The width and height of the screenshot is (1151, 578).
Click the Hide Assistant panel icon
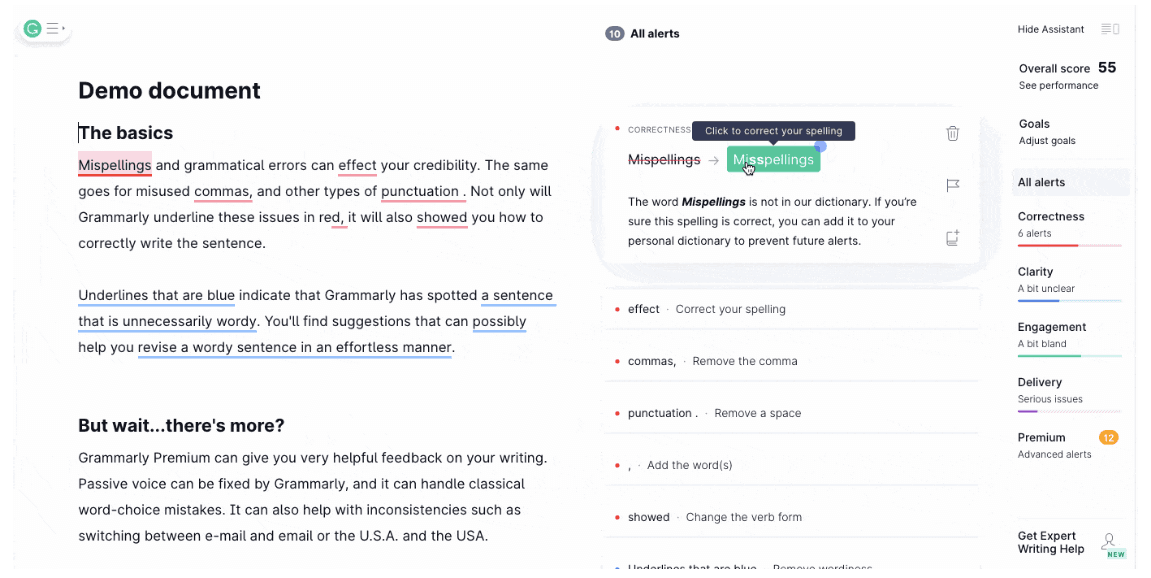tap(1110, 29)
